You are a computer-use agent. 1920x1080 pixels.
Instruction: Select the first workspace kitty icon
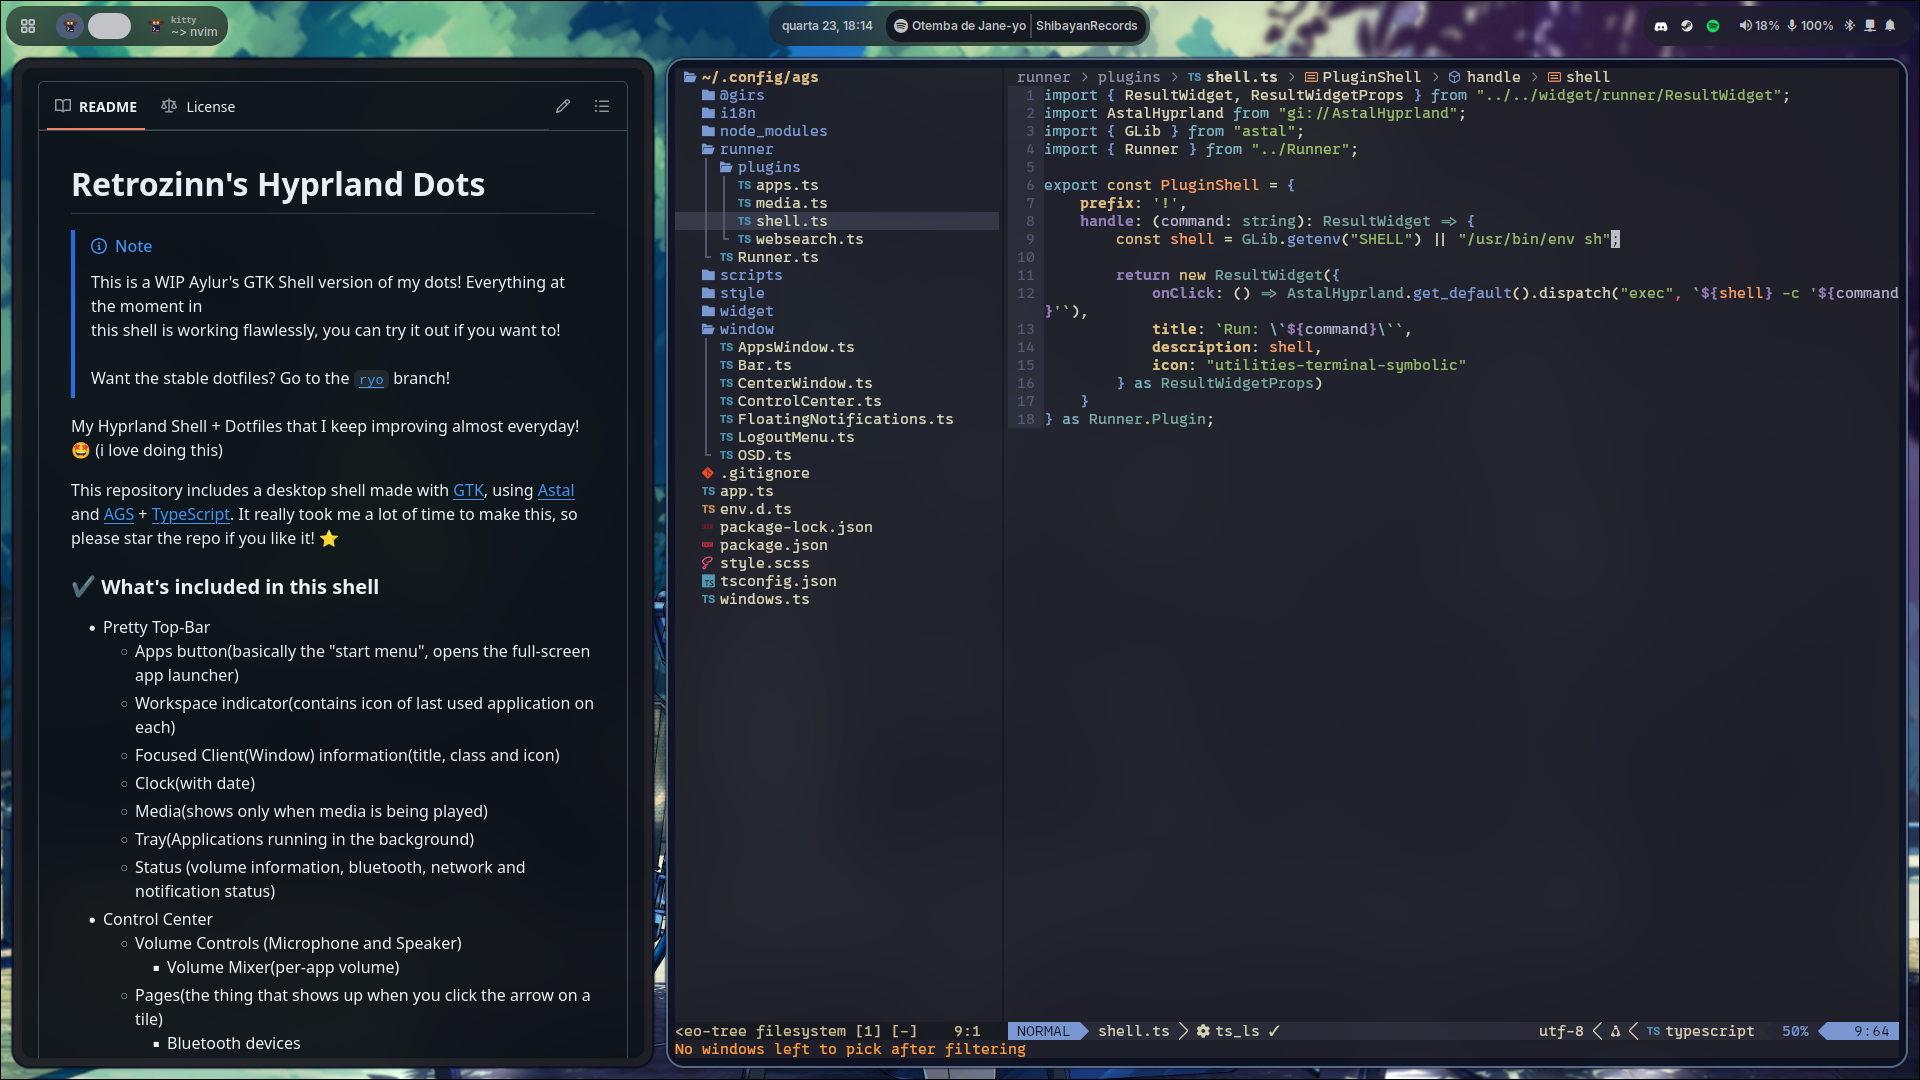70,26
